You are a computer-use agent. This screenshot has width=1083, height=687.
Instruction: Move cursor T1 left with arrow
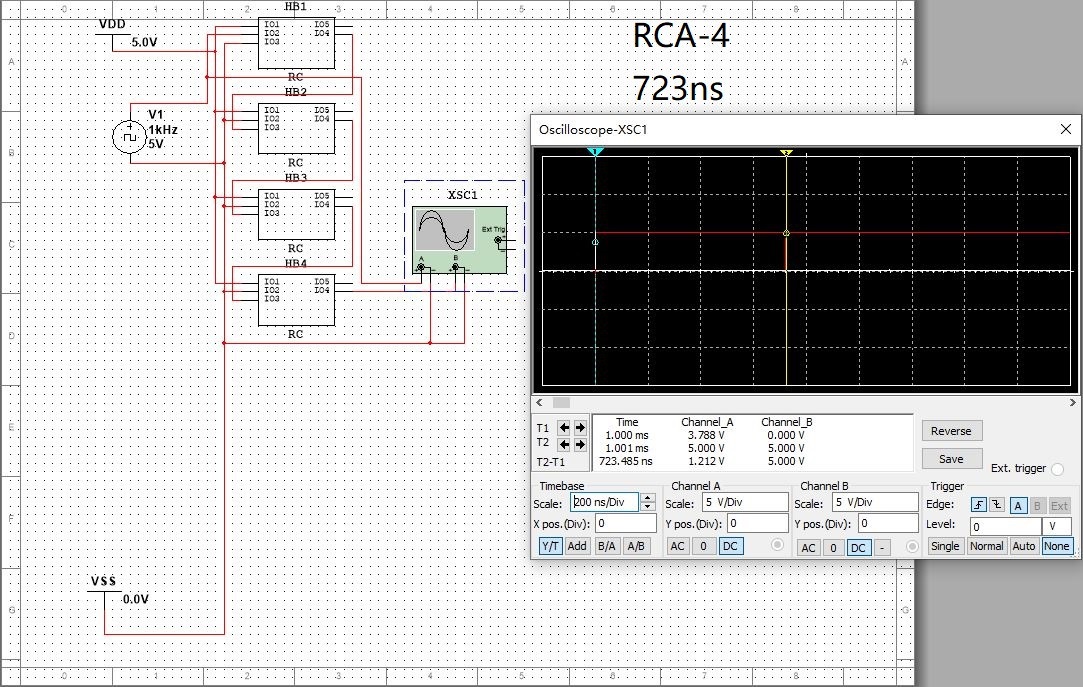pos(564,427)
